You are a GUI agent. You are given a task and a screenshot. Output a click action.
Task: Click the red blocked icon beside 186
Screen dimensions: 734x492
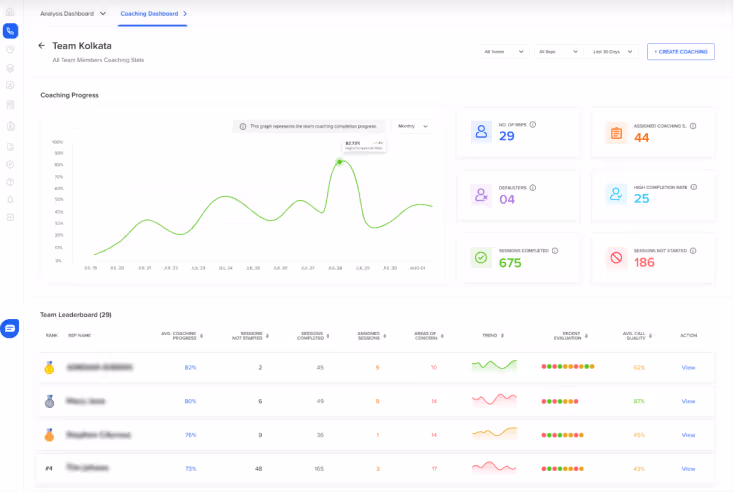pos(616,257)
